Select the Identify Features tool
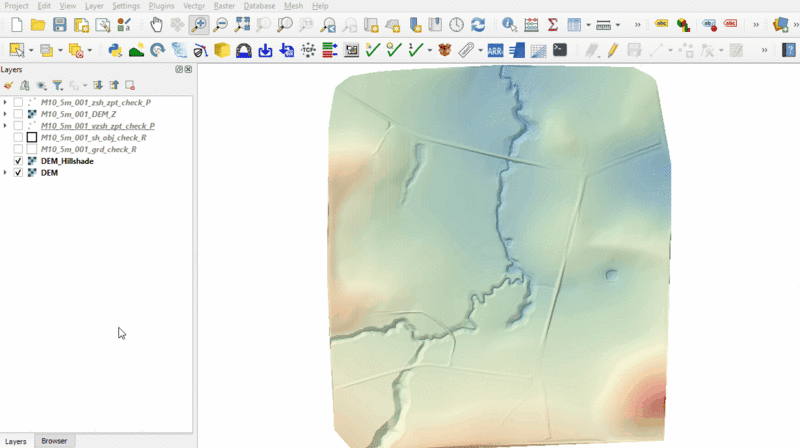The image size is (800, 448). (509, 25)
